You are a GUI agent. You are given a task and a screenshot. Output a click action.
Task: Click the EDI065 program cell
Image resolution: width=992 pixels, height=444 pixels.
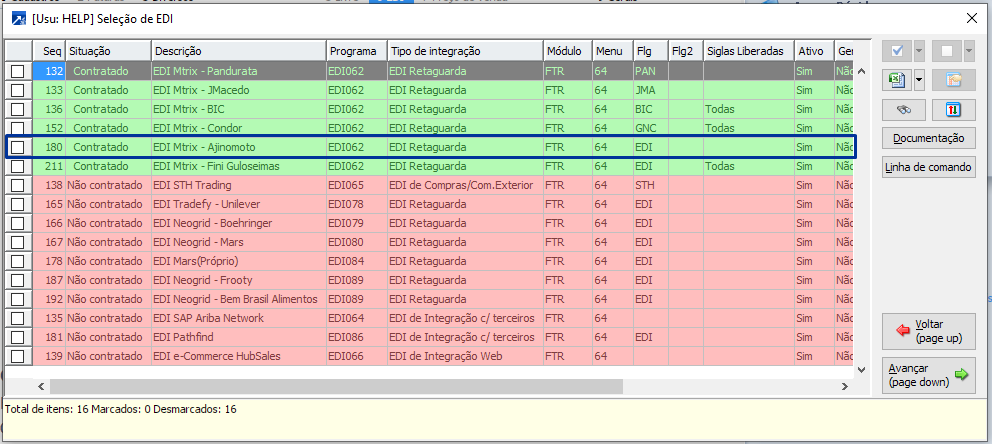point(357,185)
